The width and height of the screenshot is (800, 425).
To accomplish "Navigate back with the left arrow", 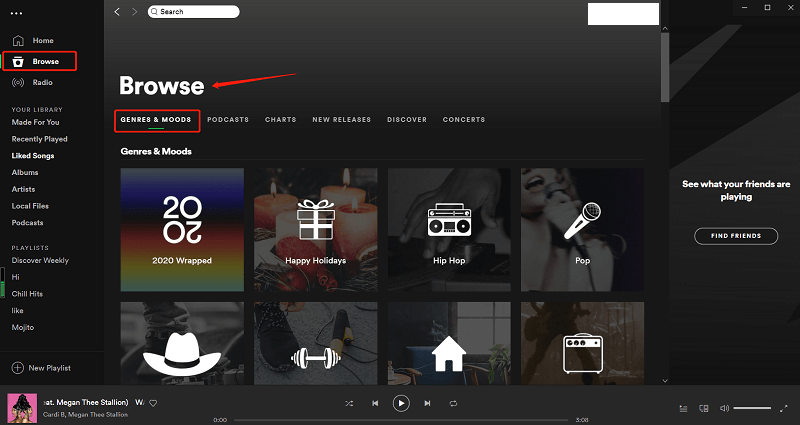I will pos(117,11).
